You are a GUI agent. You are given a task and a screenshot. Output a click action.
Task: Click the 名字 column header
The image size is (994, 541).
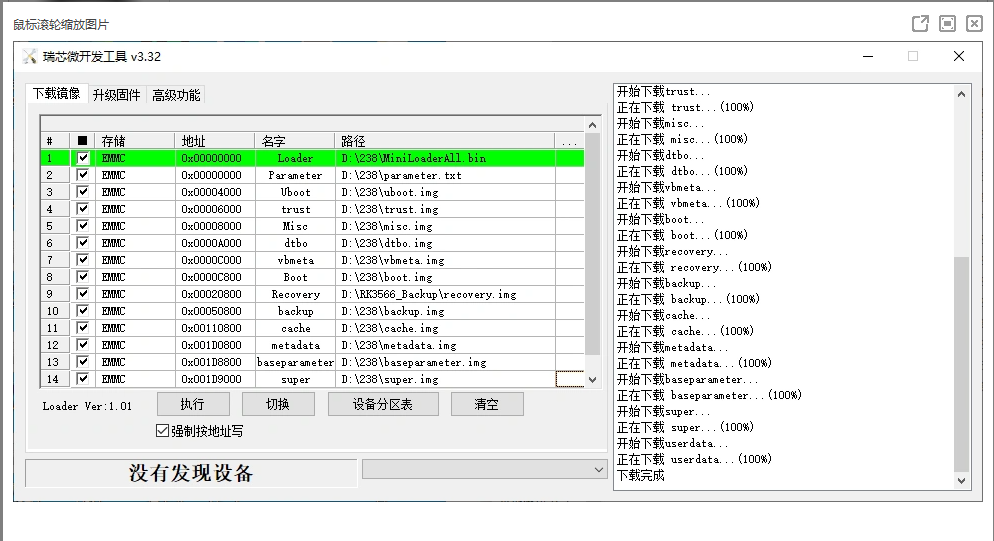(x=294, y=141)
